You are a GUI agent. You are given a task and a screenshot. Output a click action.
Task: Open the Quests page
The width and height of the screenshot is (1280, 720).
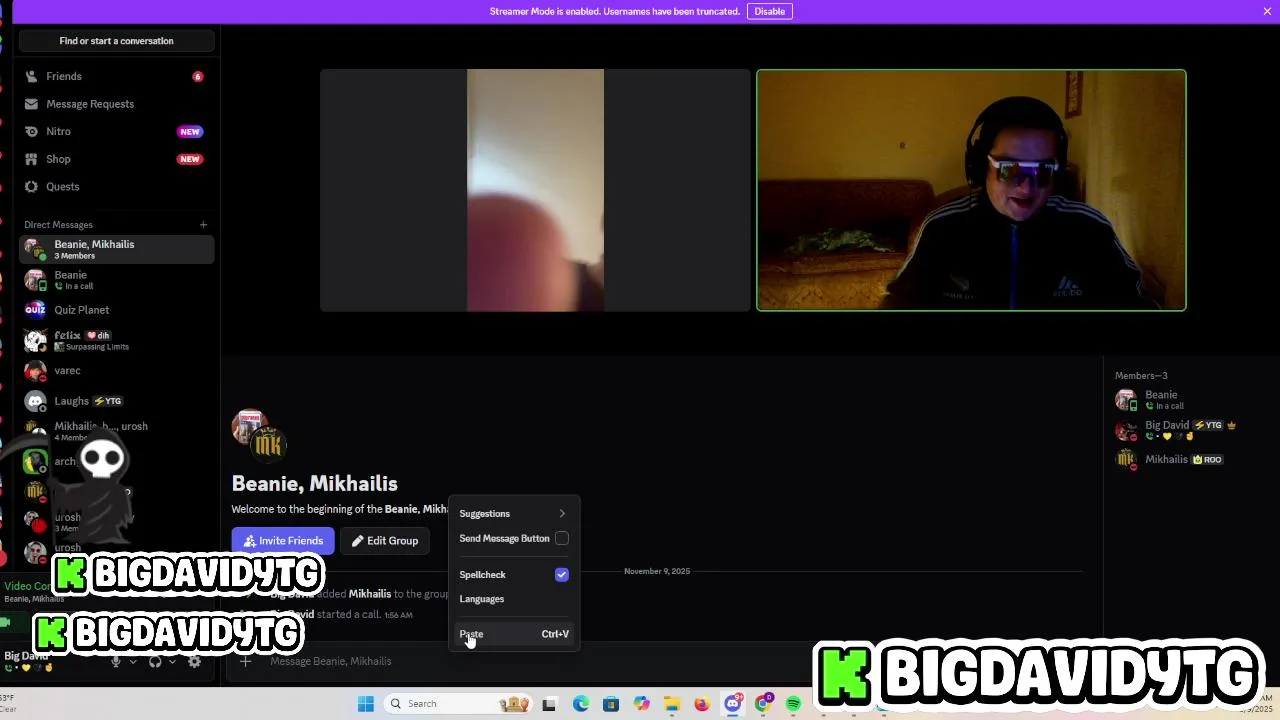116,186
